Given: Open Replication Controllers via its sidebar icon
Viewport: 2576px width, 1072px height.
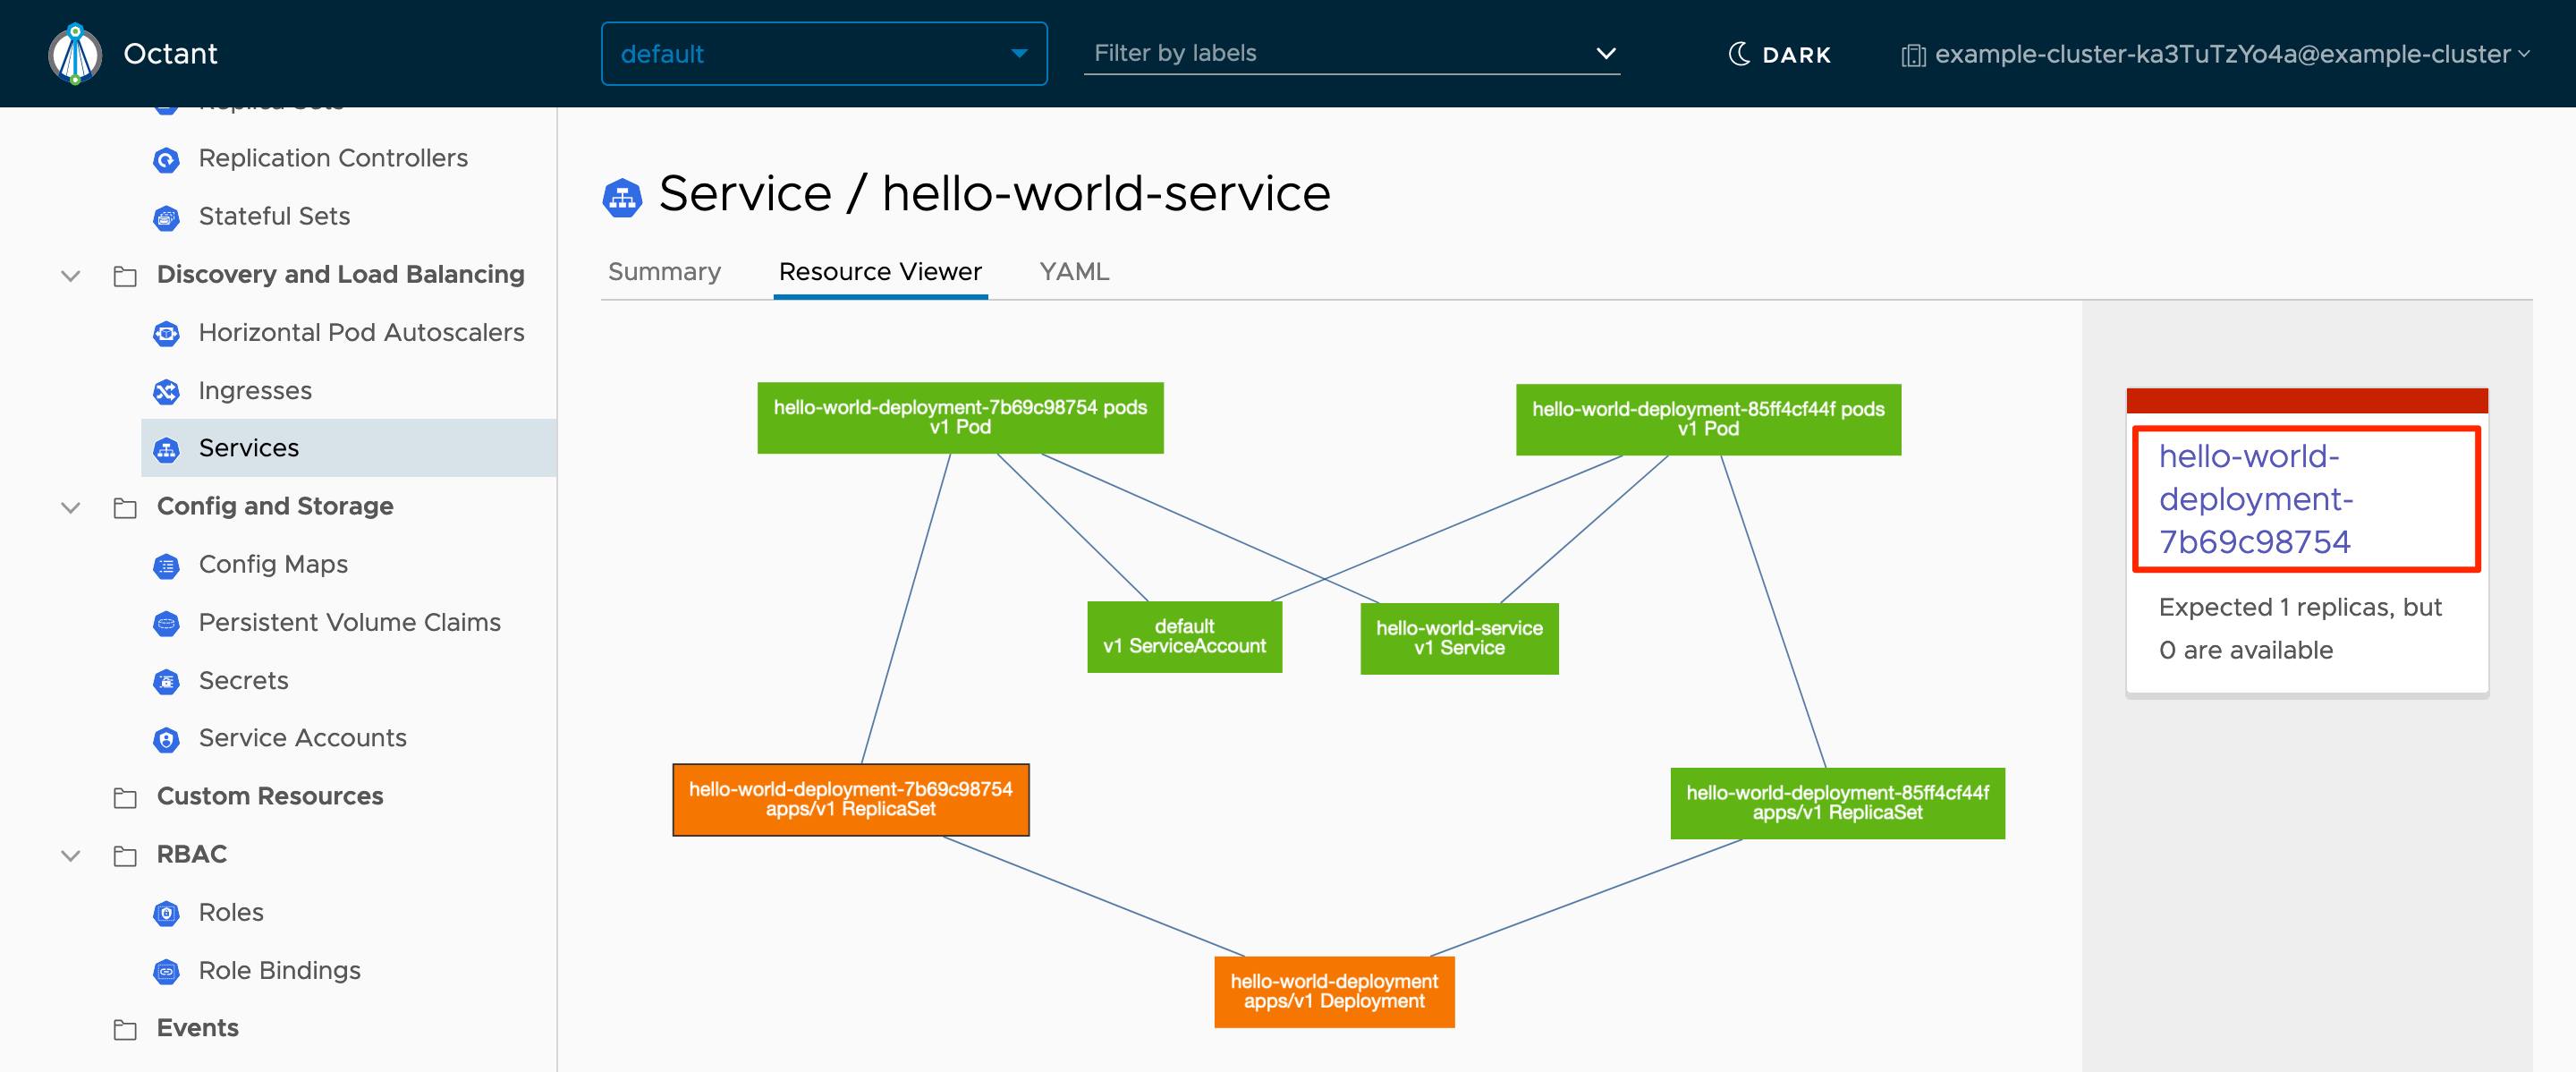Looking at the screenshot, I should [166, 159].
